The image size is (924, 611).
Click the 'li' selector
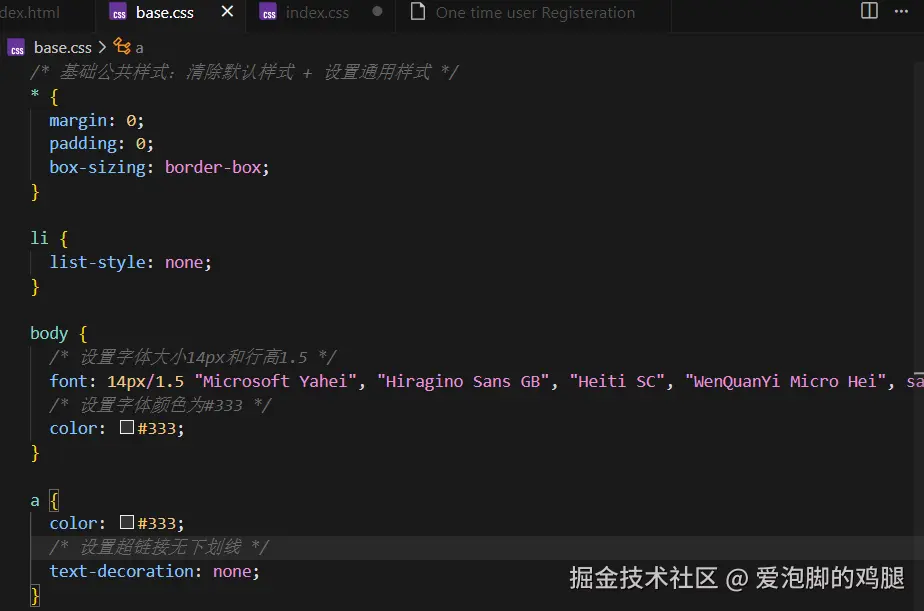[39, 238]
